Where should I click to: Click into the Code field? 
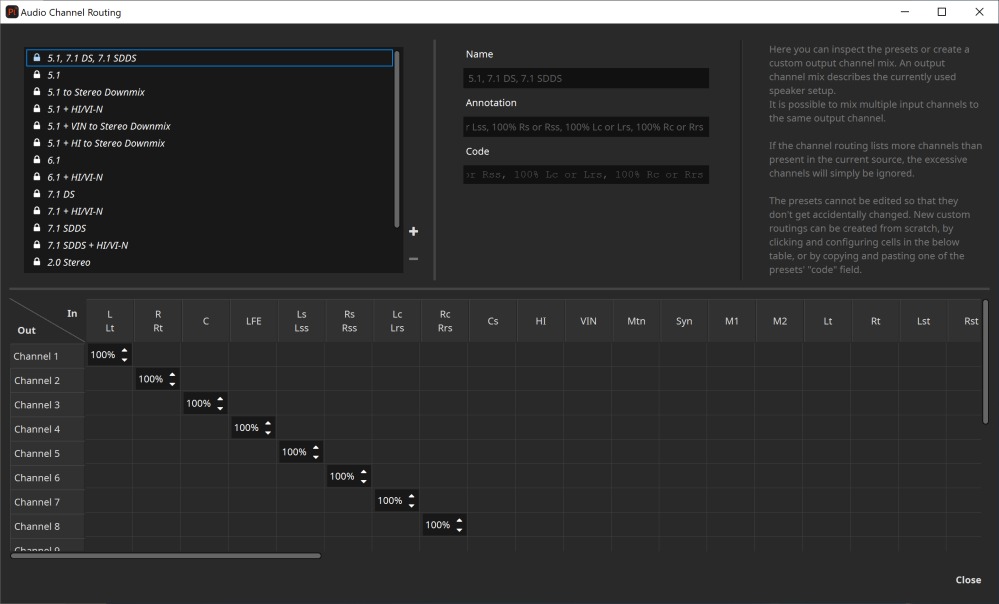point(586,175)
